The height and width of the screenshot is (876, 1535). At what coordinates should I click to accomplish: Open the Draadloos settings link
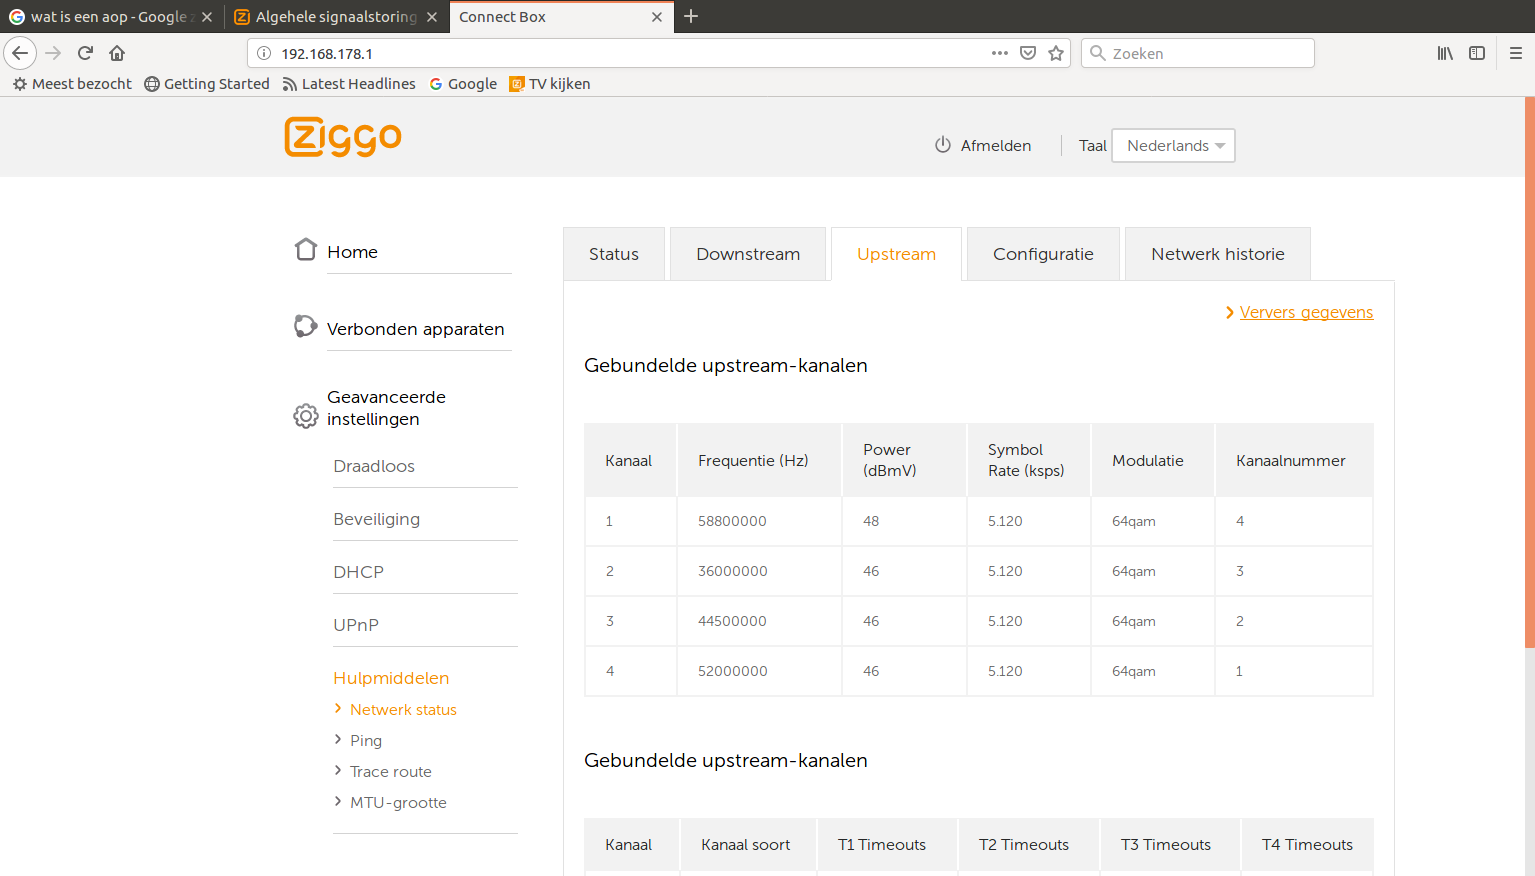[x=374, y=466]
